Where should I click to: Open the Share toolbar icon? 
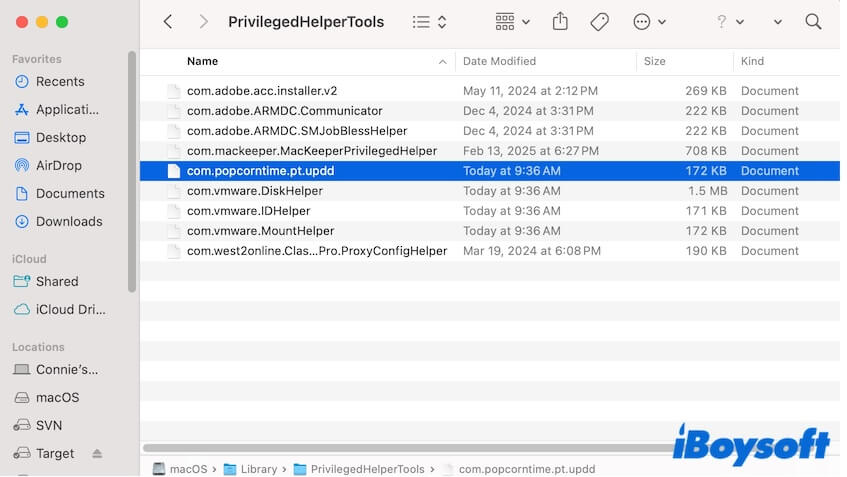point(560,22)
